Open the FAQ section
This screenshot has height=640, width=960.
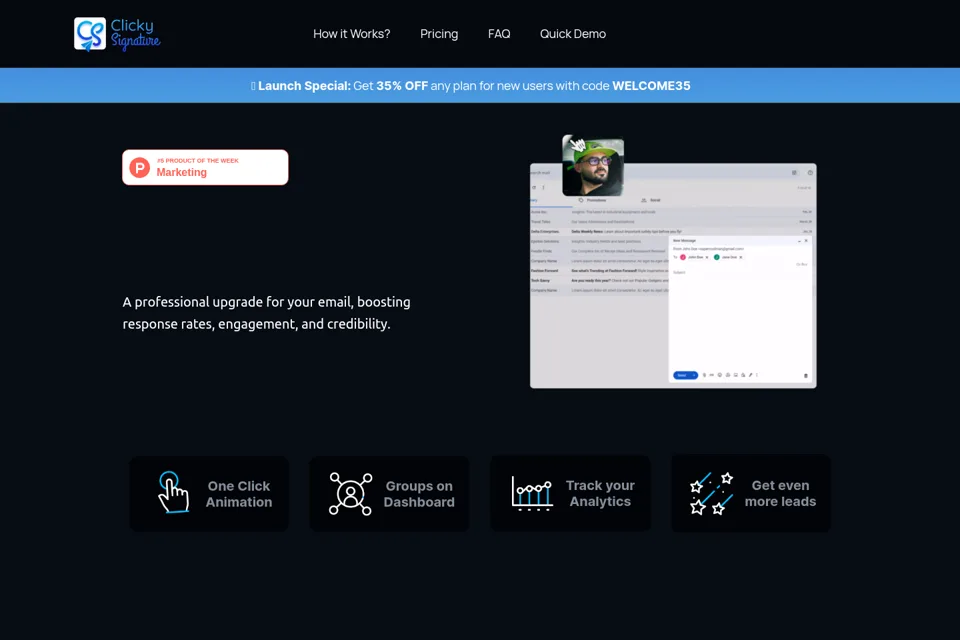coord(499,34)
